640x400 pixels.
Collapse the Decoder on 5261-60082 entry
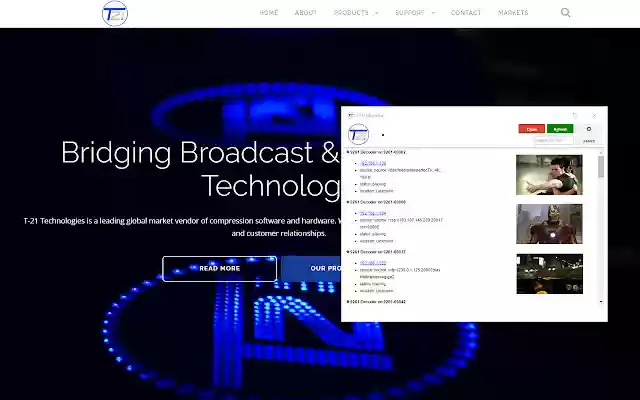[348, 152]
